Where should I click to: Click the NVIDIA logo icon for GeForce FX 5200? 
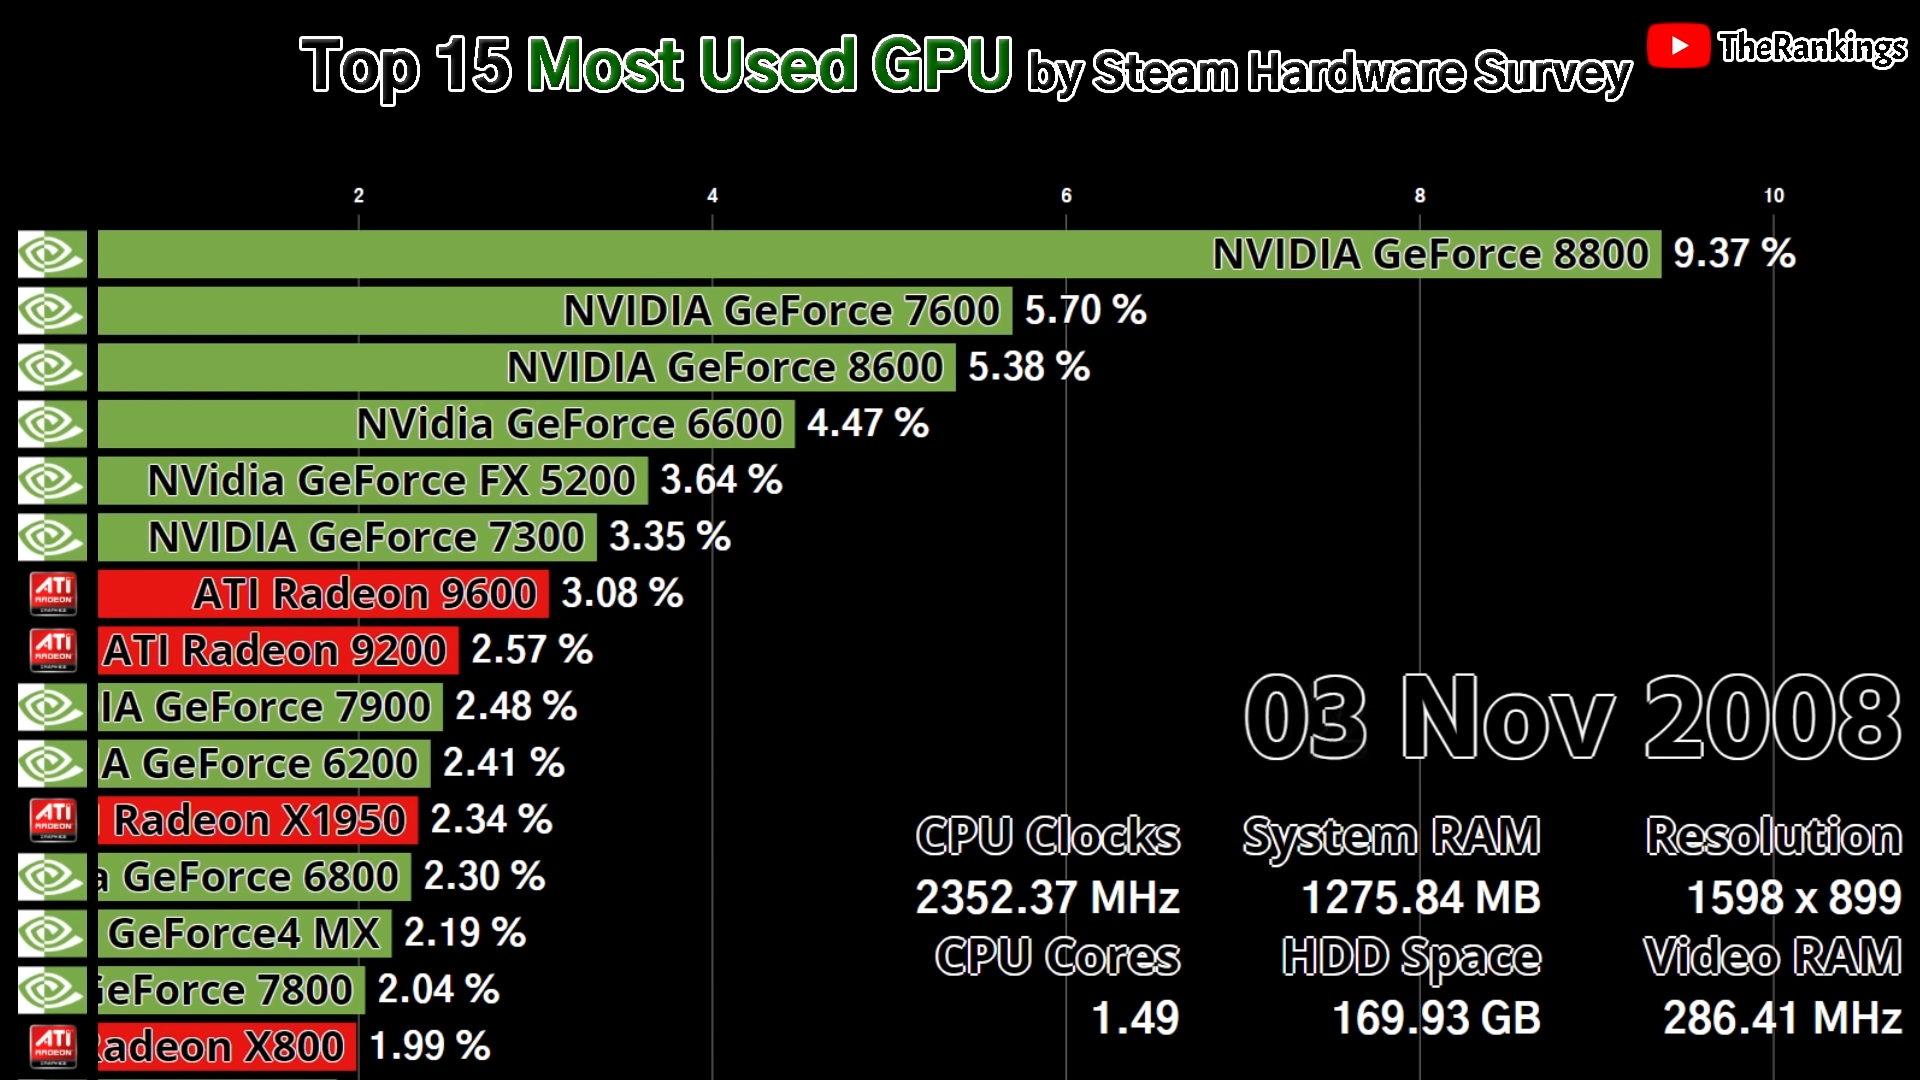pyautogui.click(x=51, y=480)
